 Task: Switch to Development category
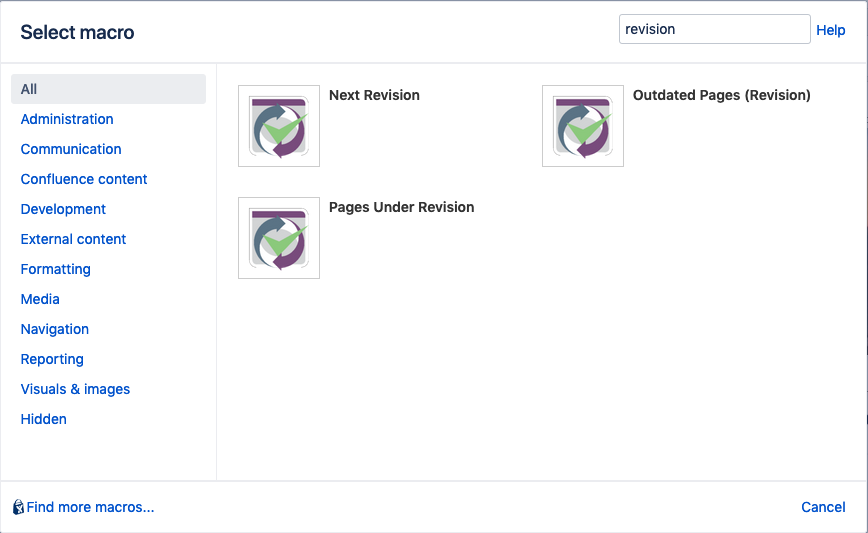coord(63,209)
